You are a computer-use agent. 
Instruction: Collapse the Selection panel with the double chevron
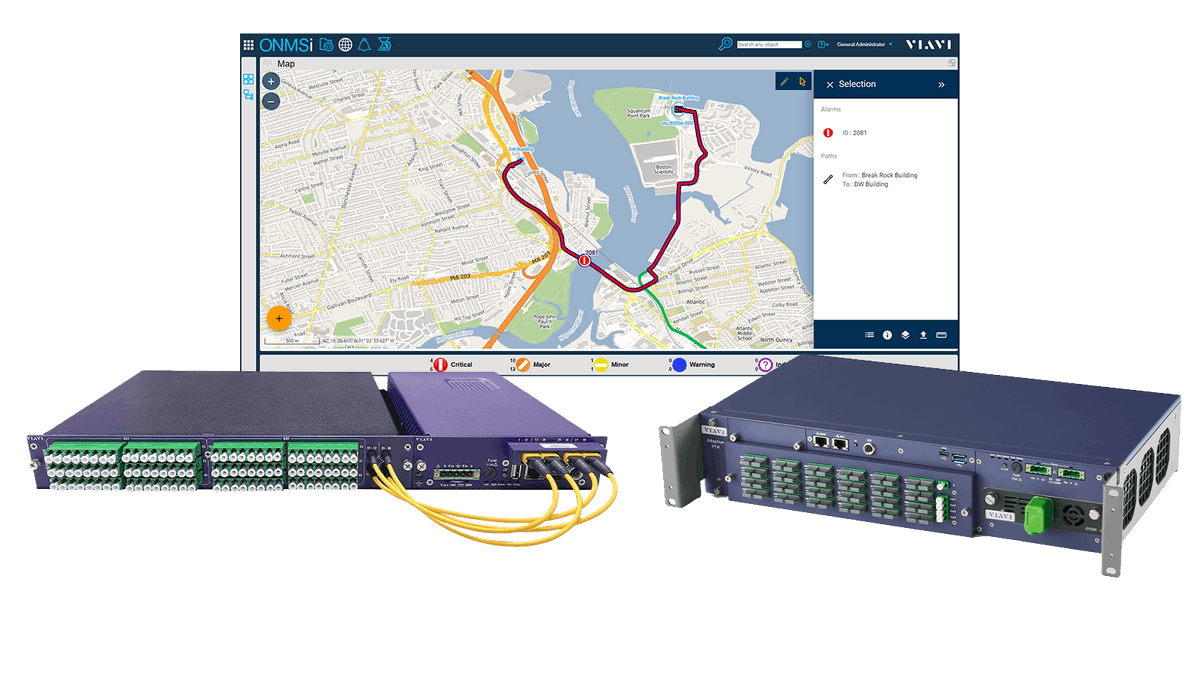tap(941, 85)
